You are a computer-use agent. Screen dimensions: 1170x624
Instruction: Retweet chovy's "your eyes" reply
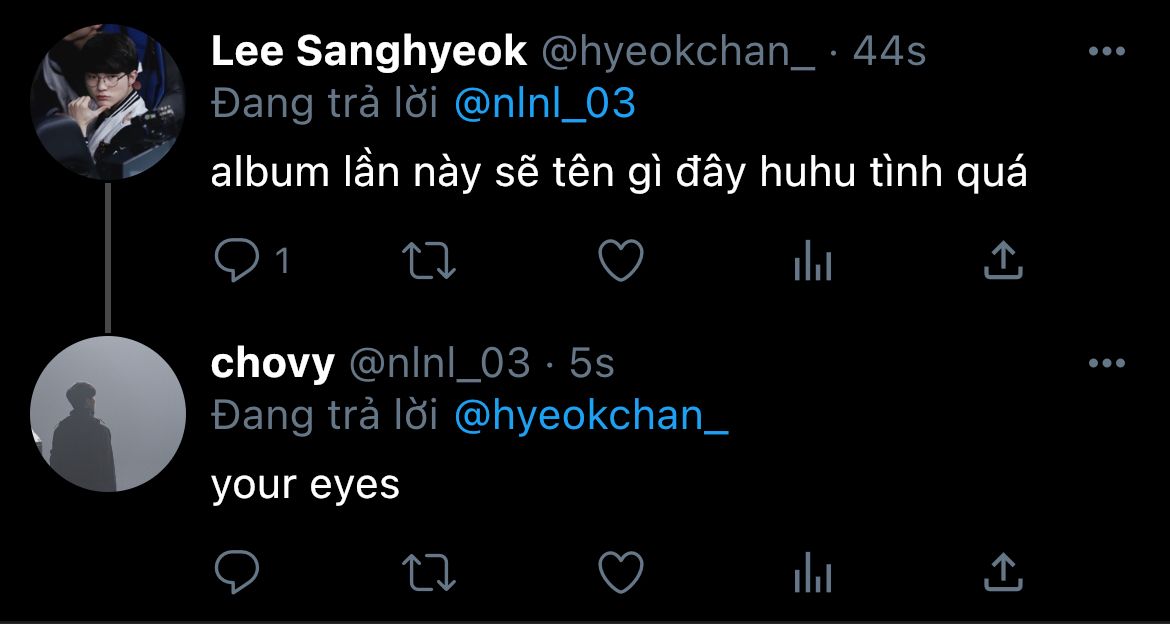click(429, 573)
